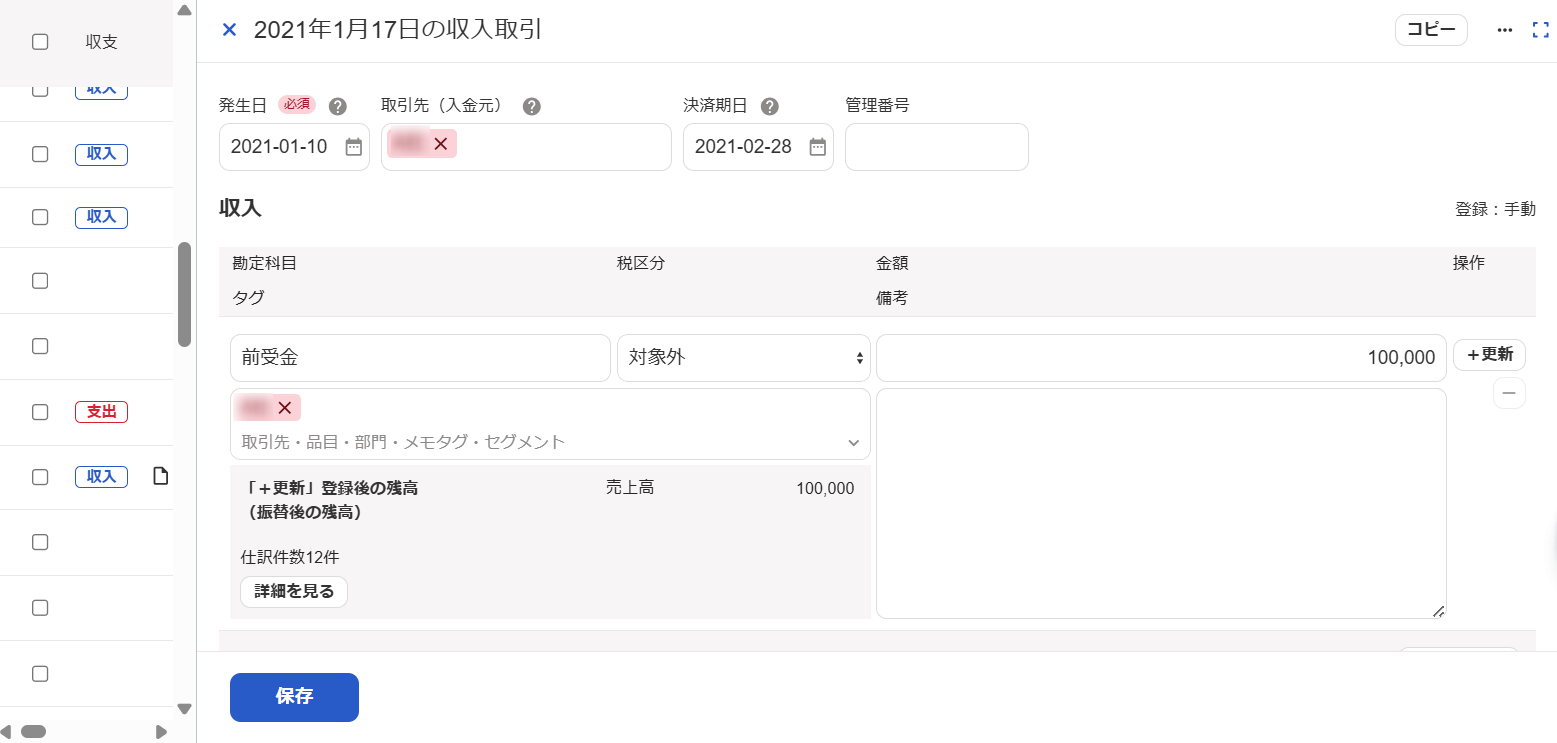This screenshot has height=743, width=1557.
Task: Click the help icon beside 発生日
Action: [x=337, y=106]
